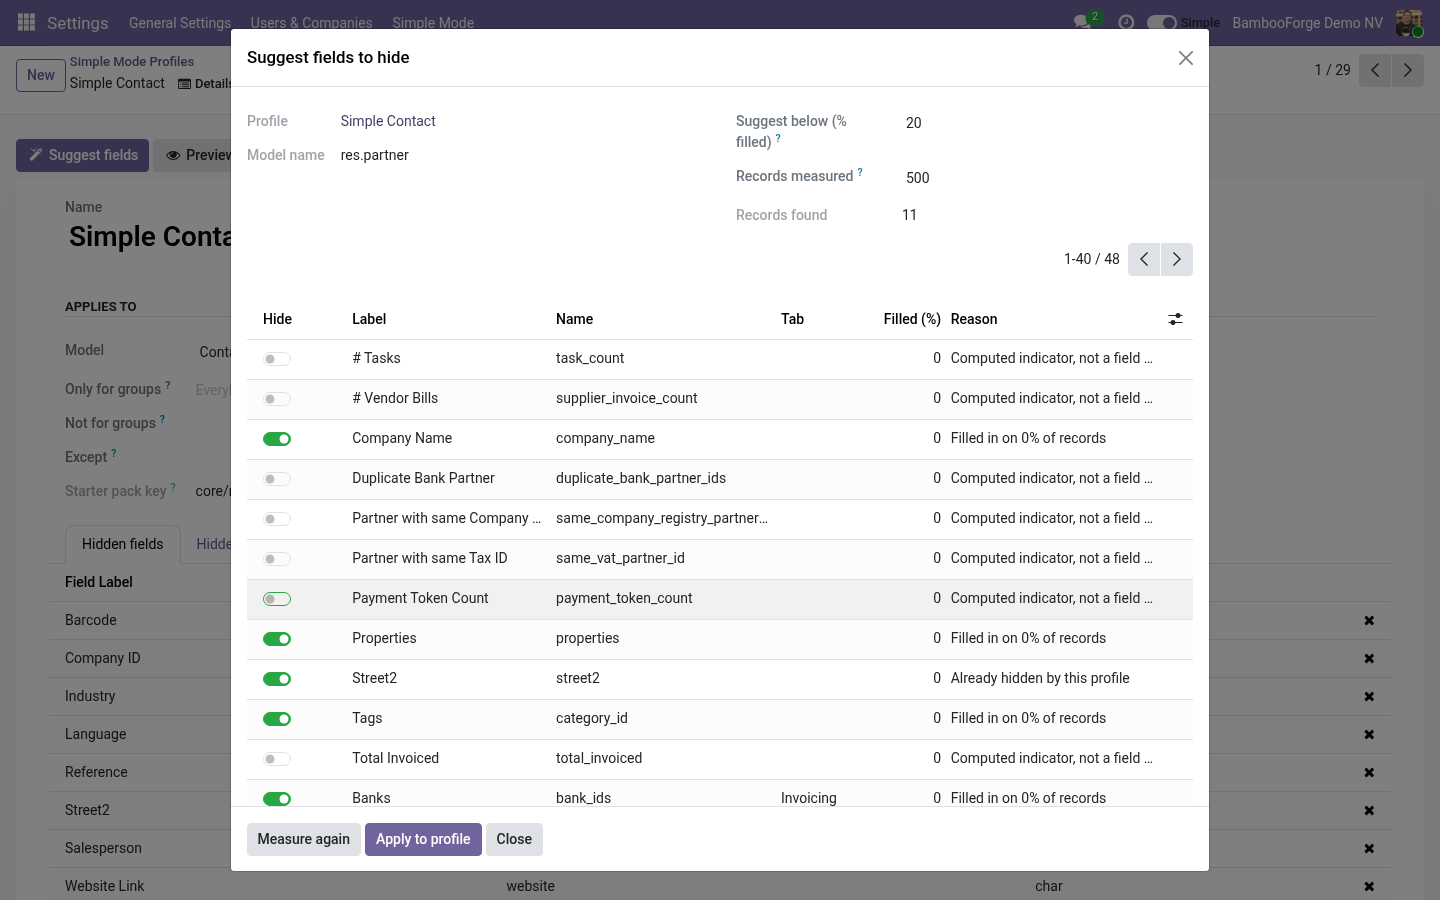Remove Salesperson from hidden fields

tap(1369, 849)
